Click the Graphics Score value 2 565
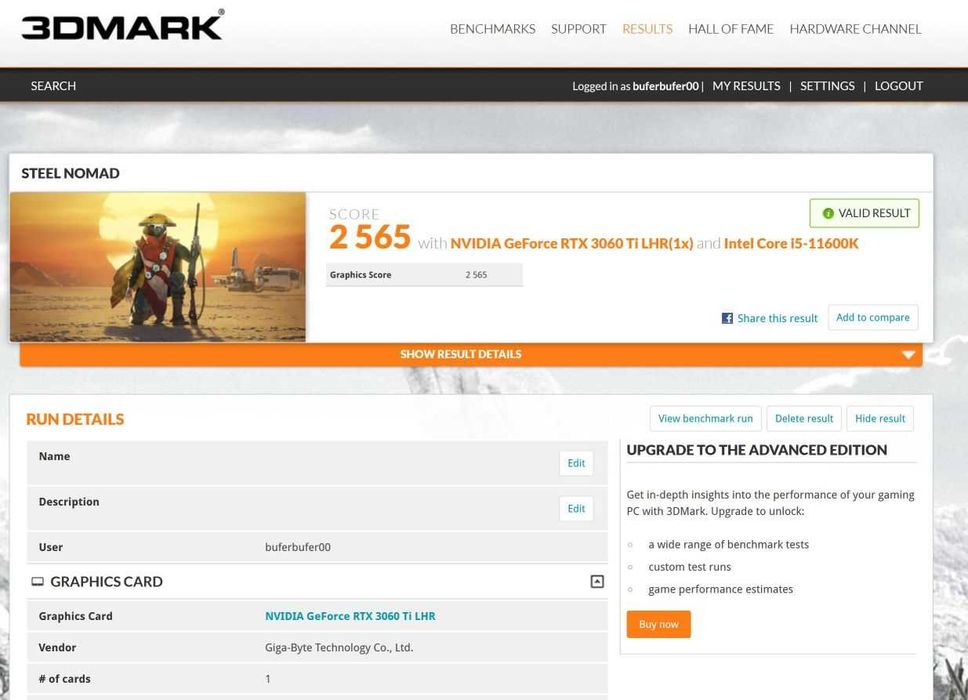 [476, 275]
